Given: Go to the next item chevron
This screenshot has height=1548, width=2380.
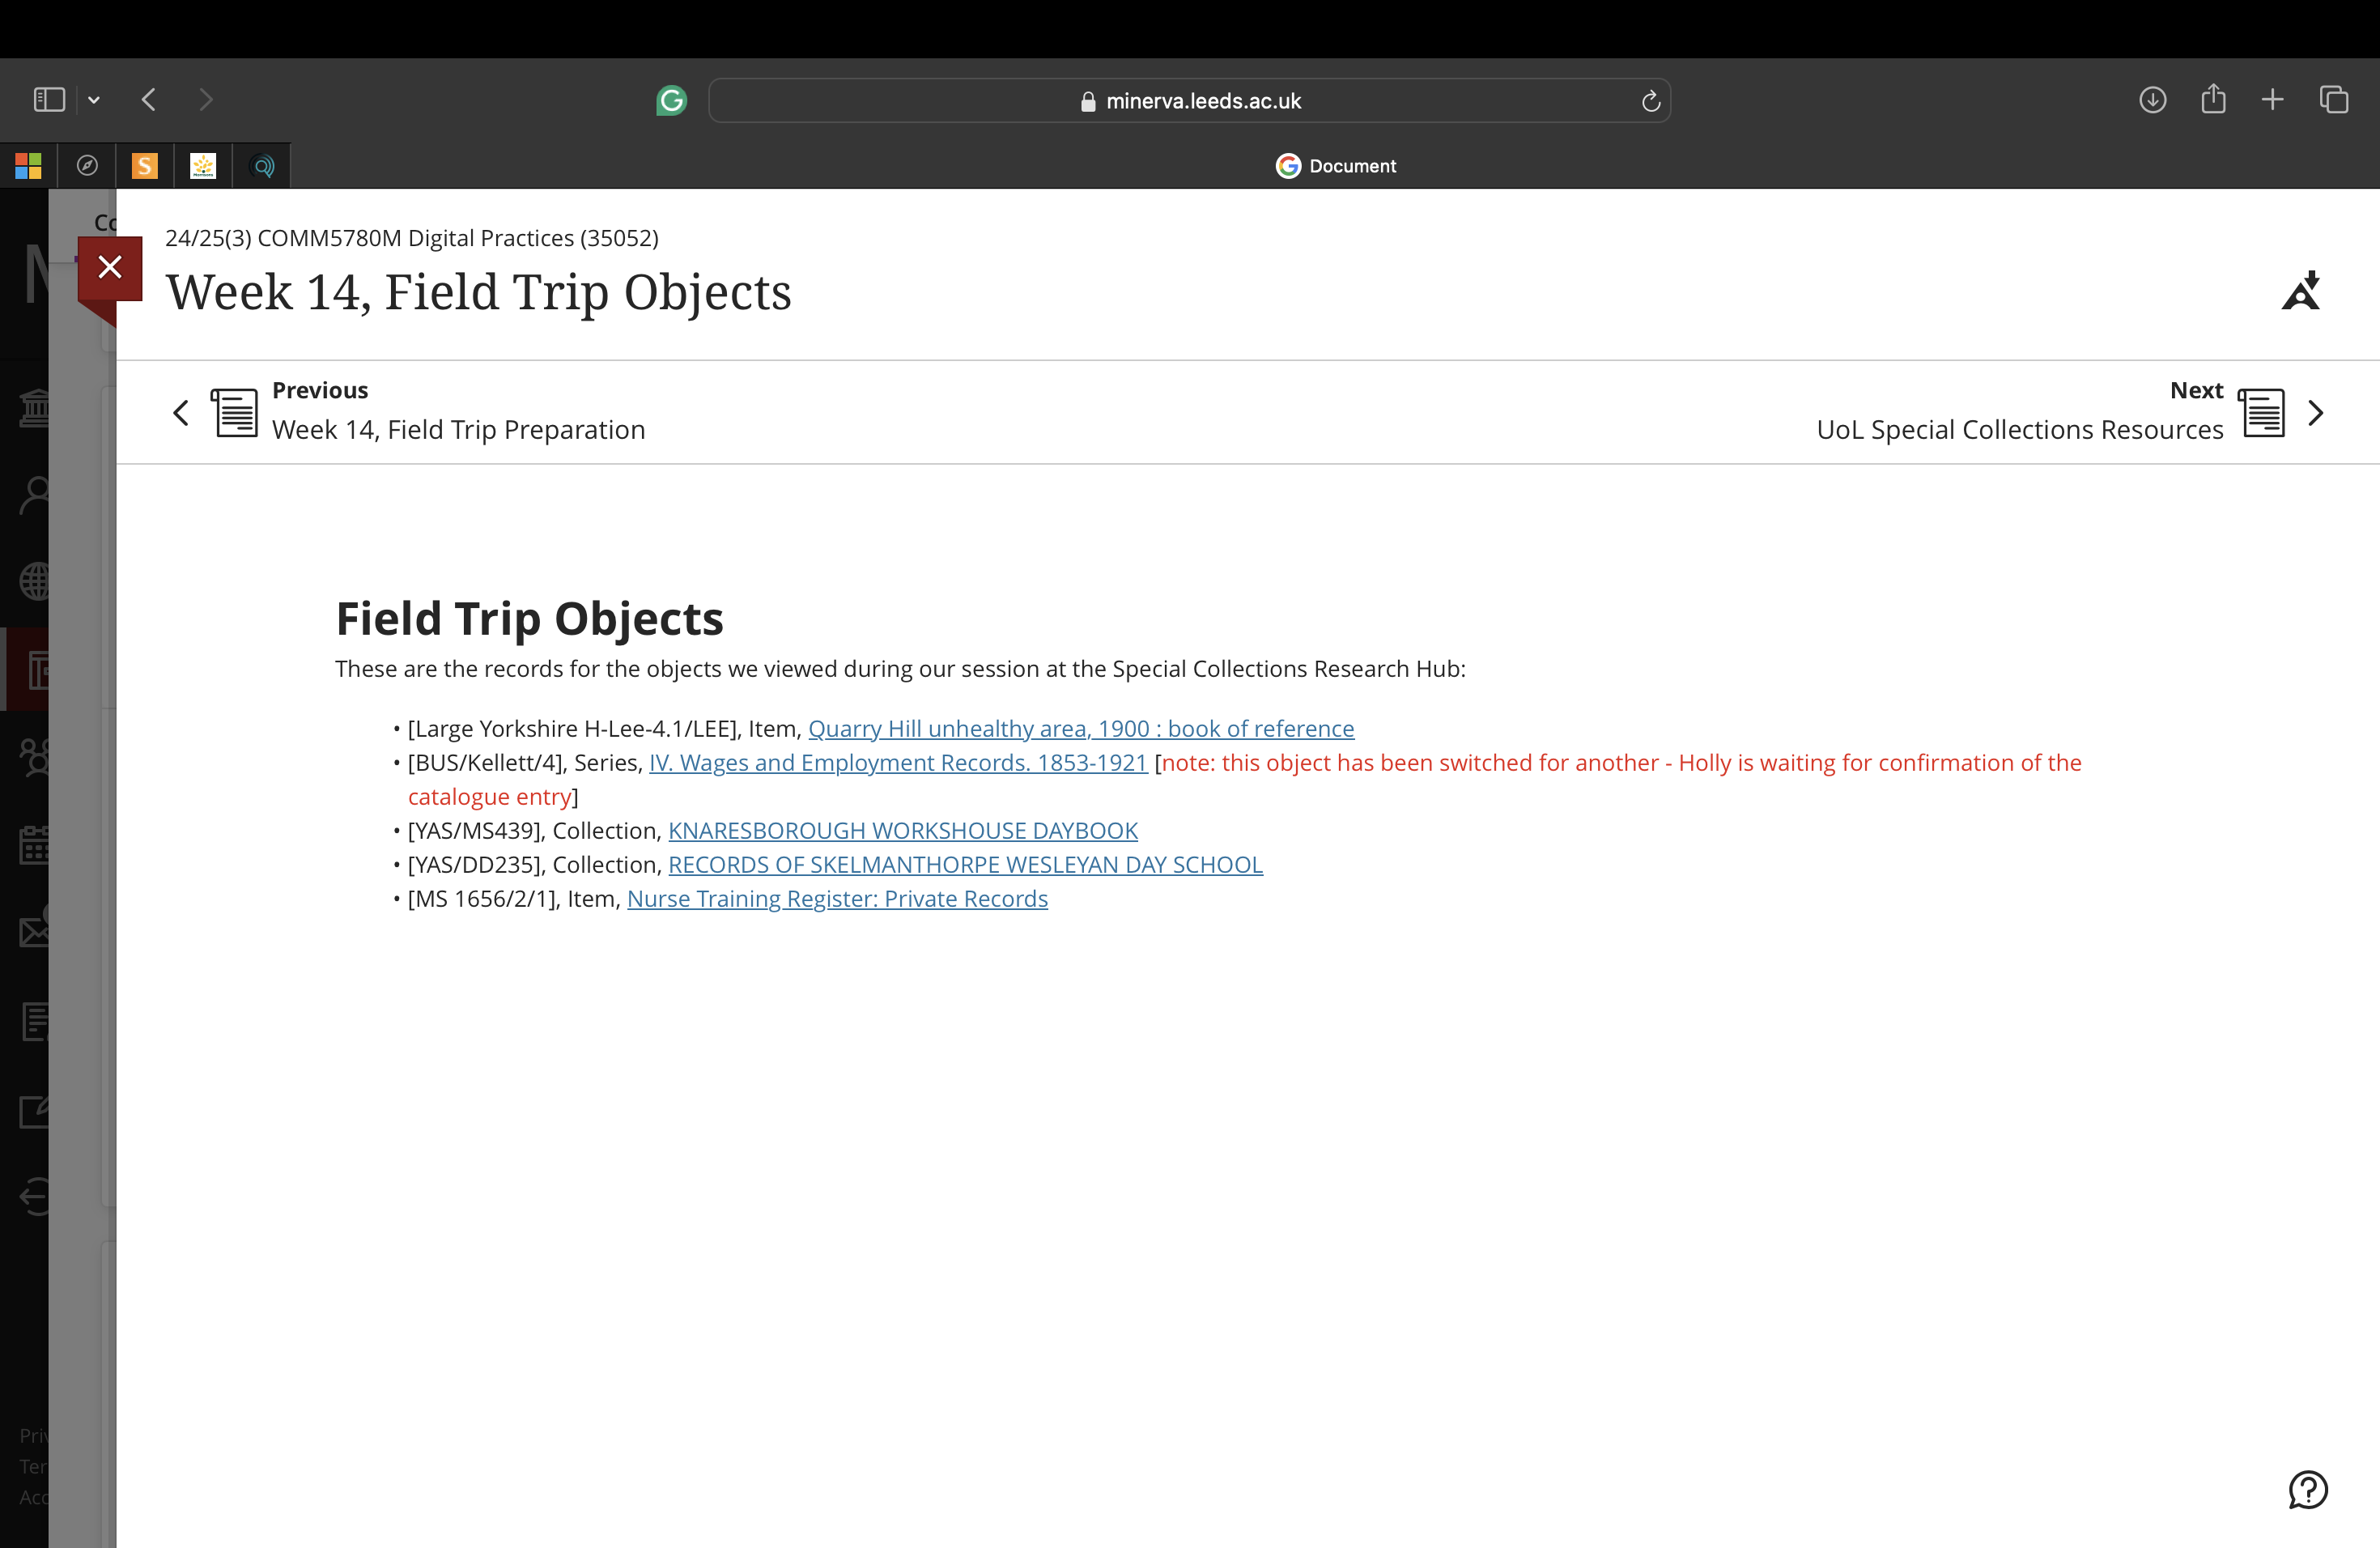Looking at the screenshot, I should 2315,412.
